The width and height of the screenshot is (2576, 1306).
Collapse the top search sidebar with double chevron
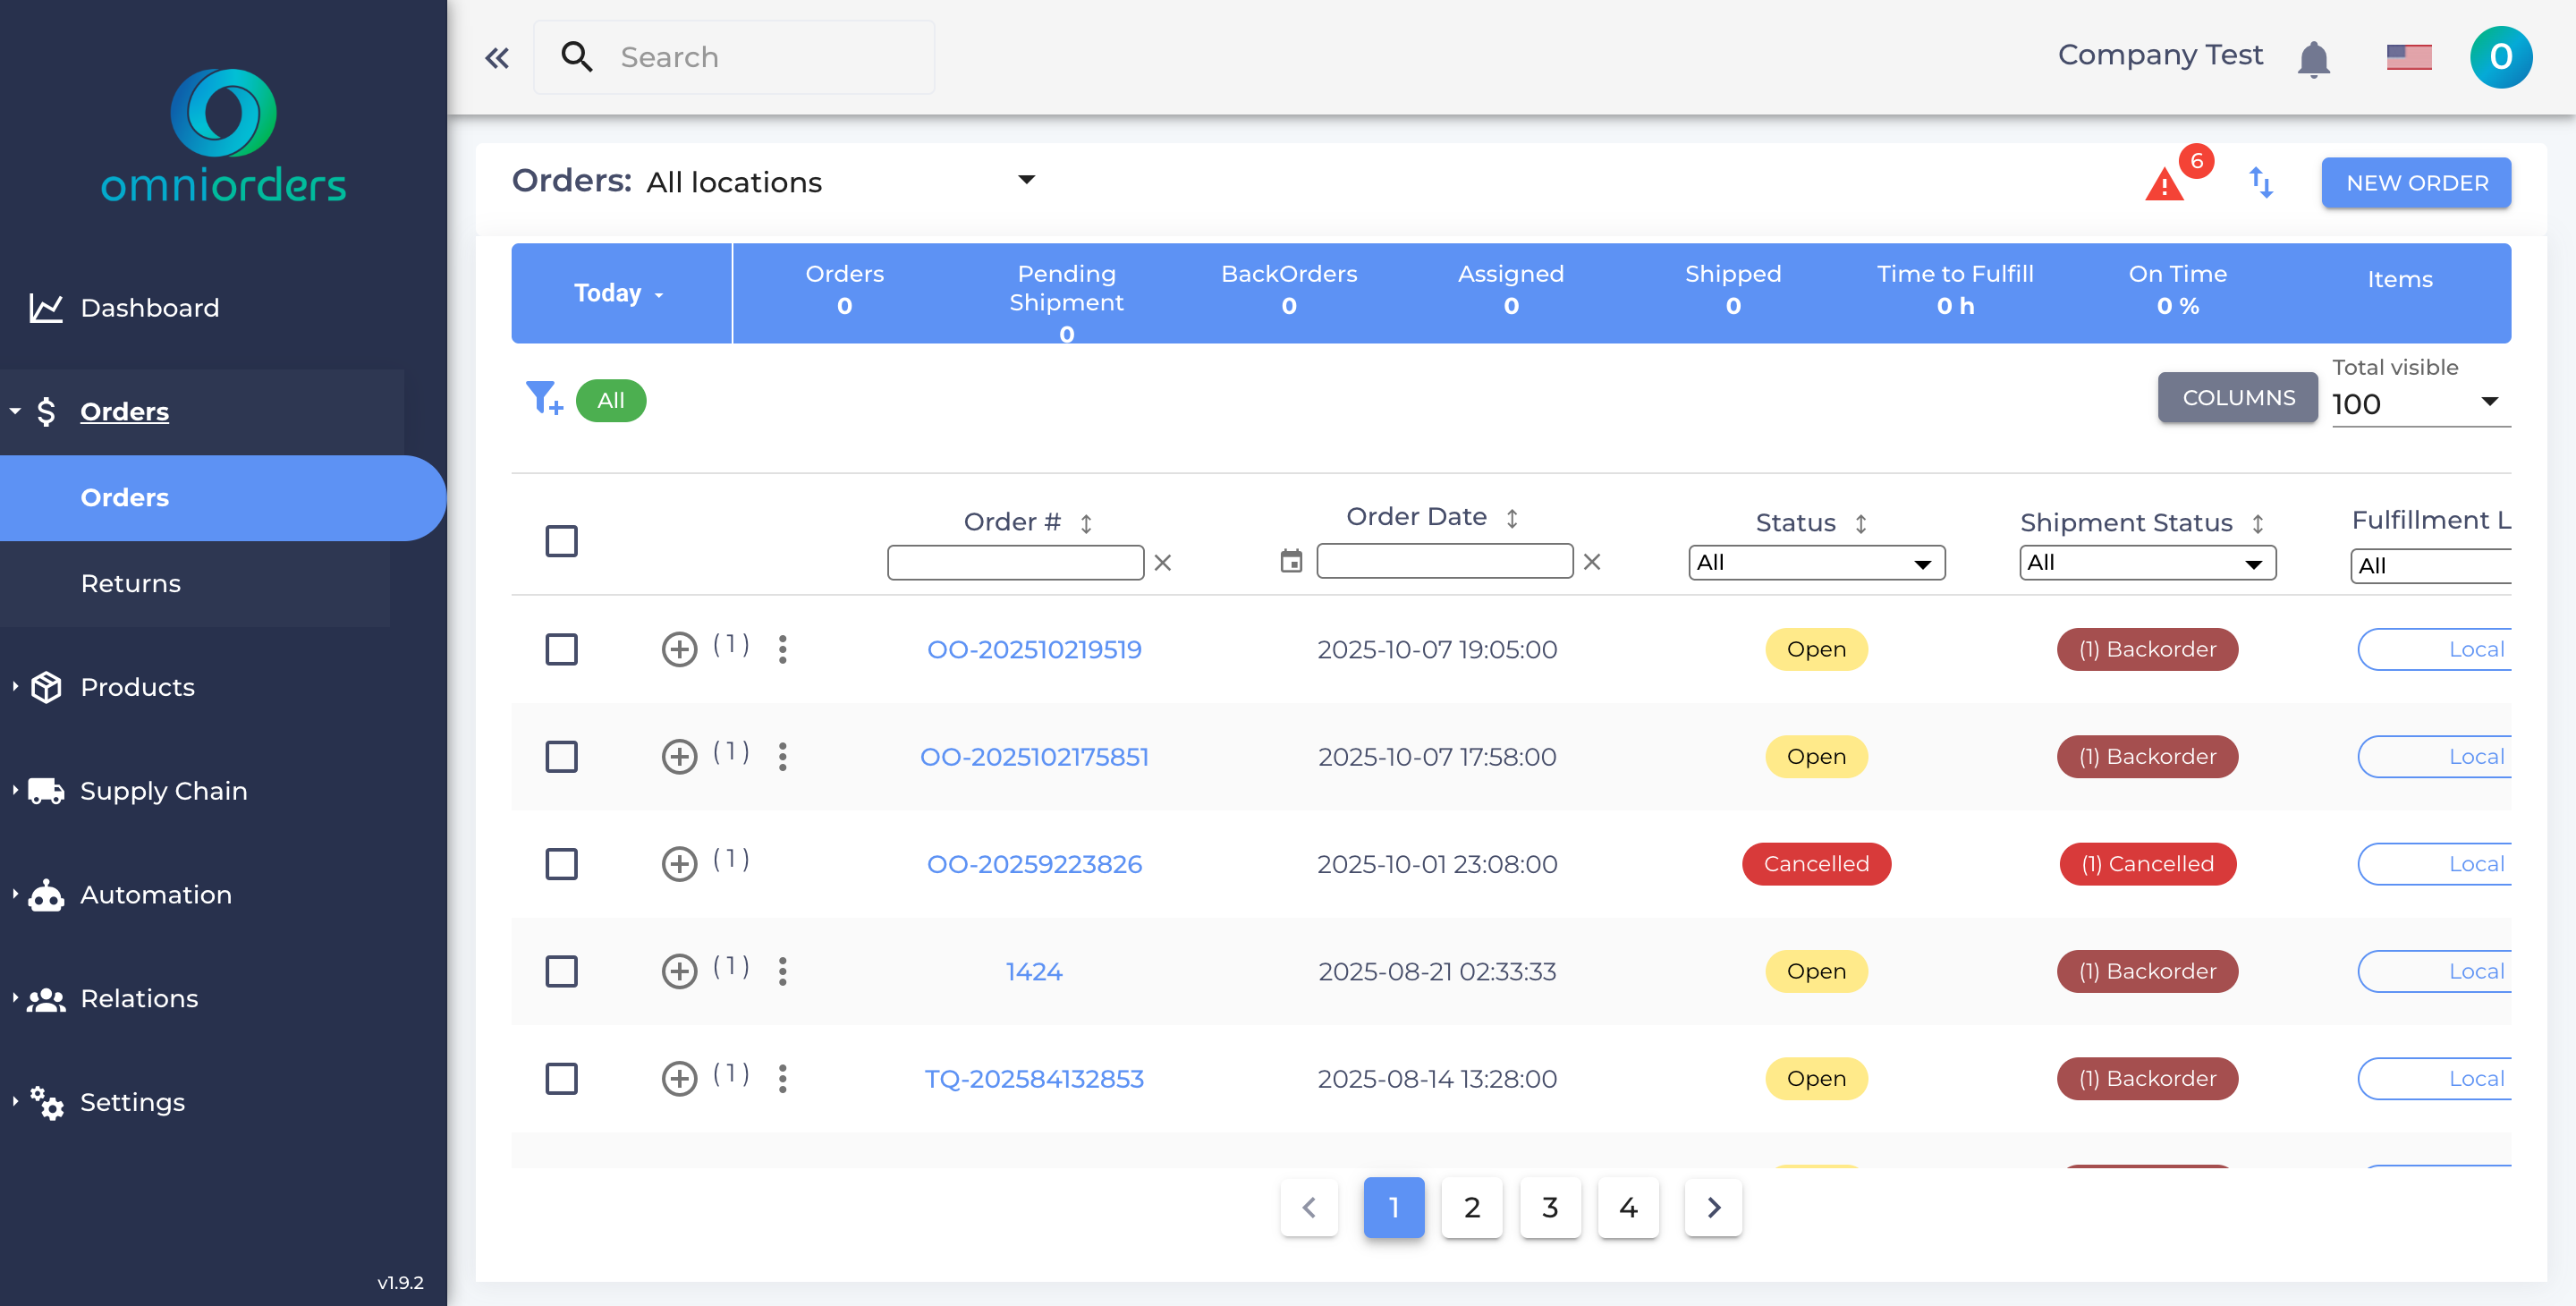point(497,57)
